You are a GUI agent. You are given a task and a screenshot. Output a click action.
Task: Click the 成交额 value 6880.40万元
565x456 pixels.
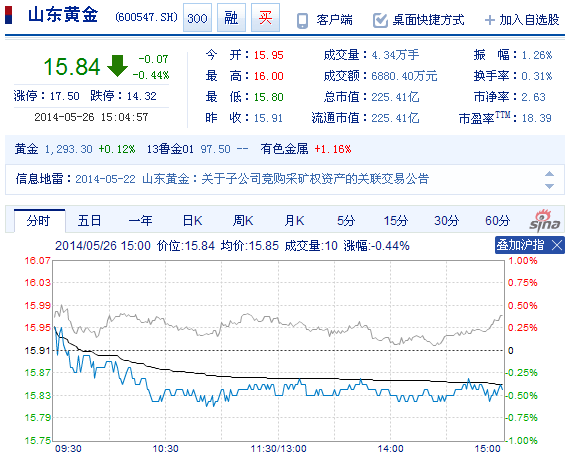pyautogui.click(x=404, y=76)
